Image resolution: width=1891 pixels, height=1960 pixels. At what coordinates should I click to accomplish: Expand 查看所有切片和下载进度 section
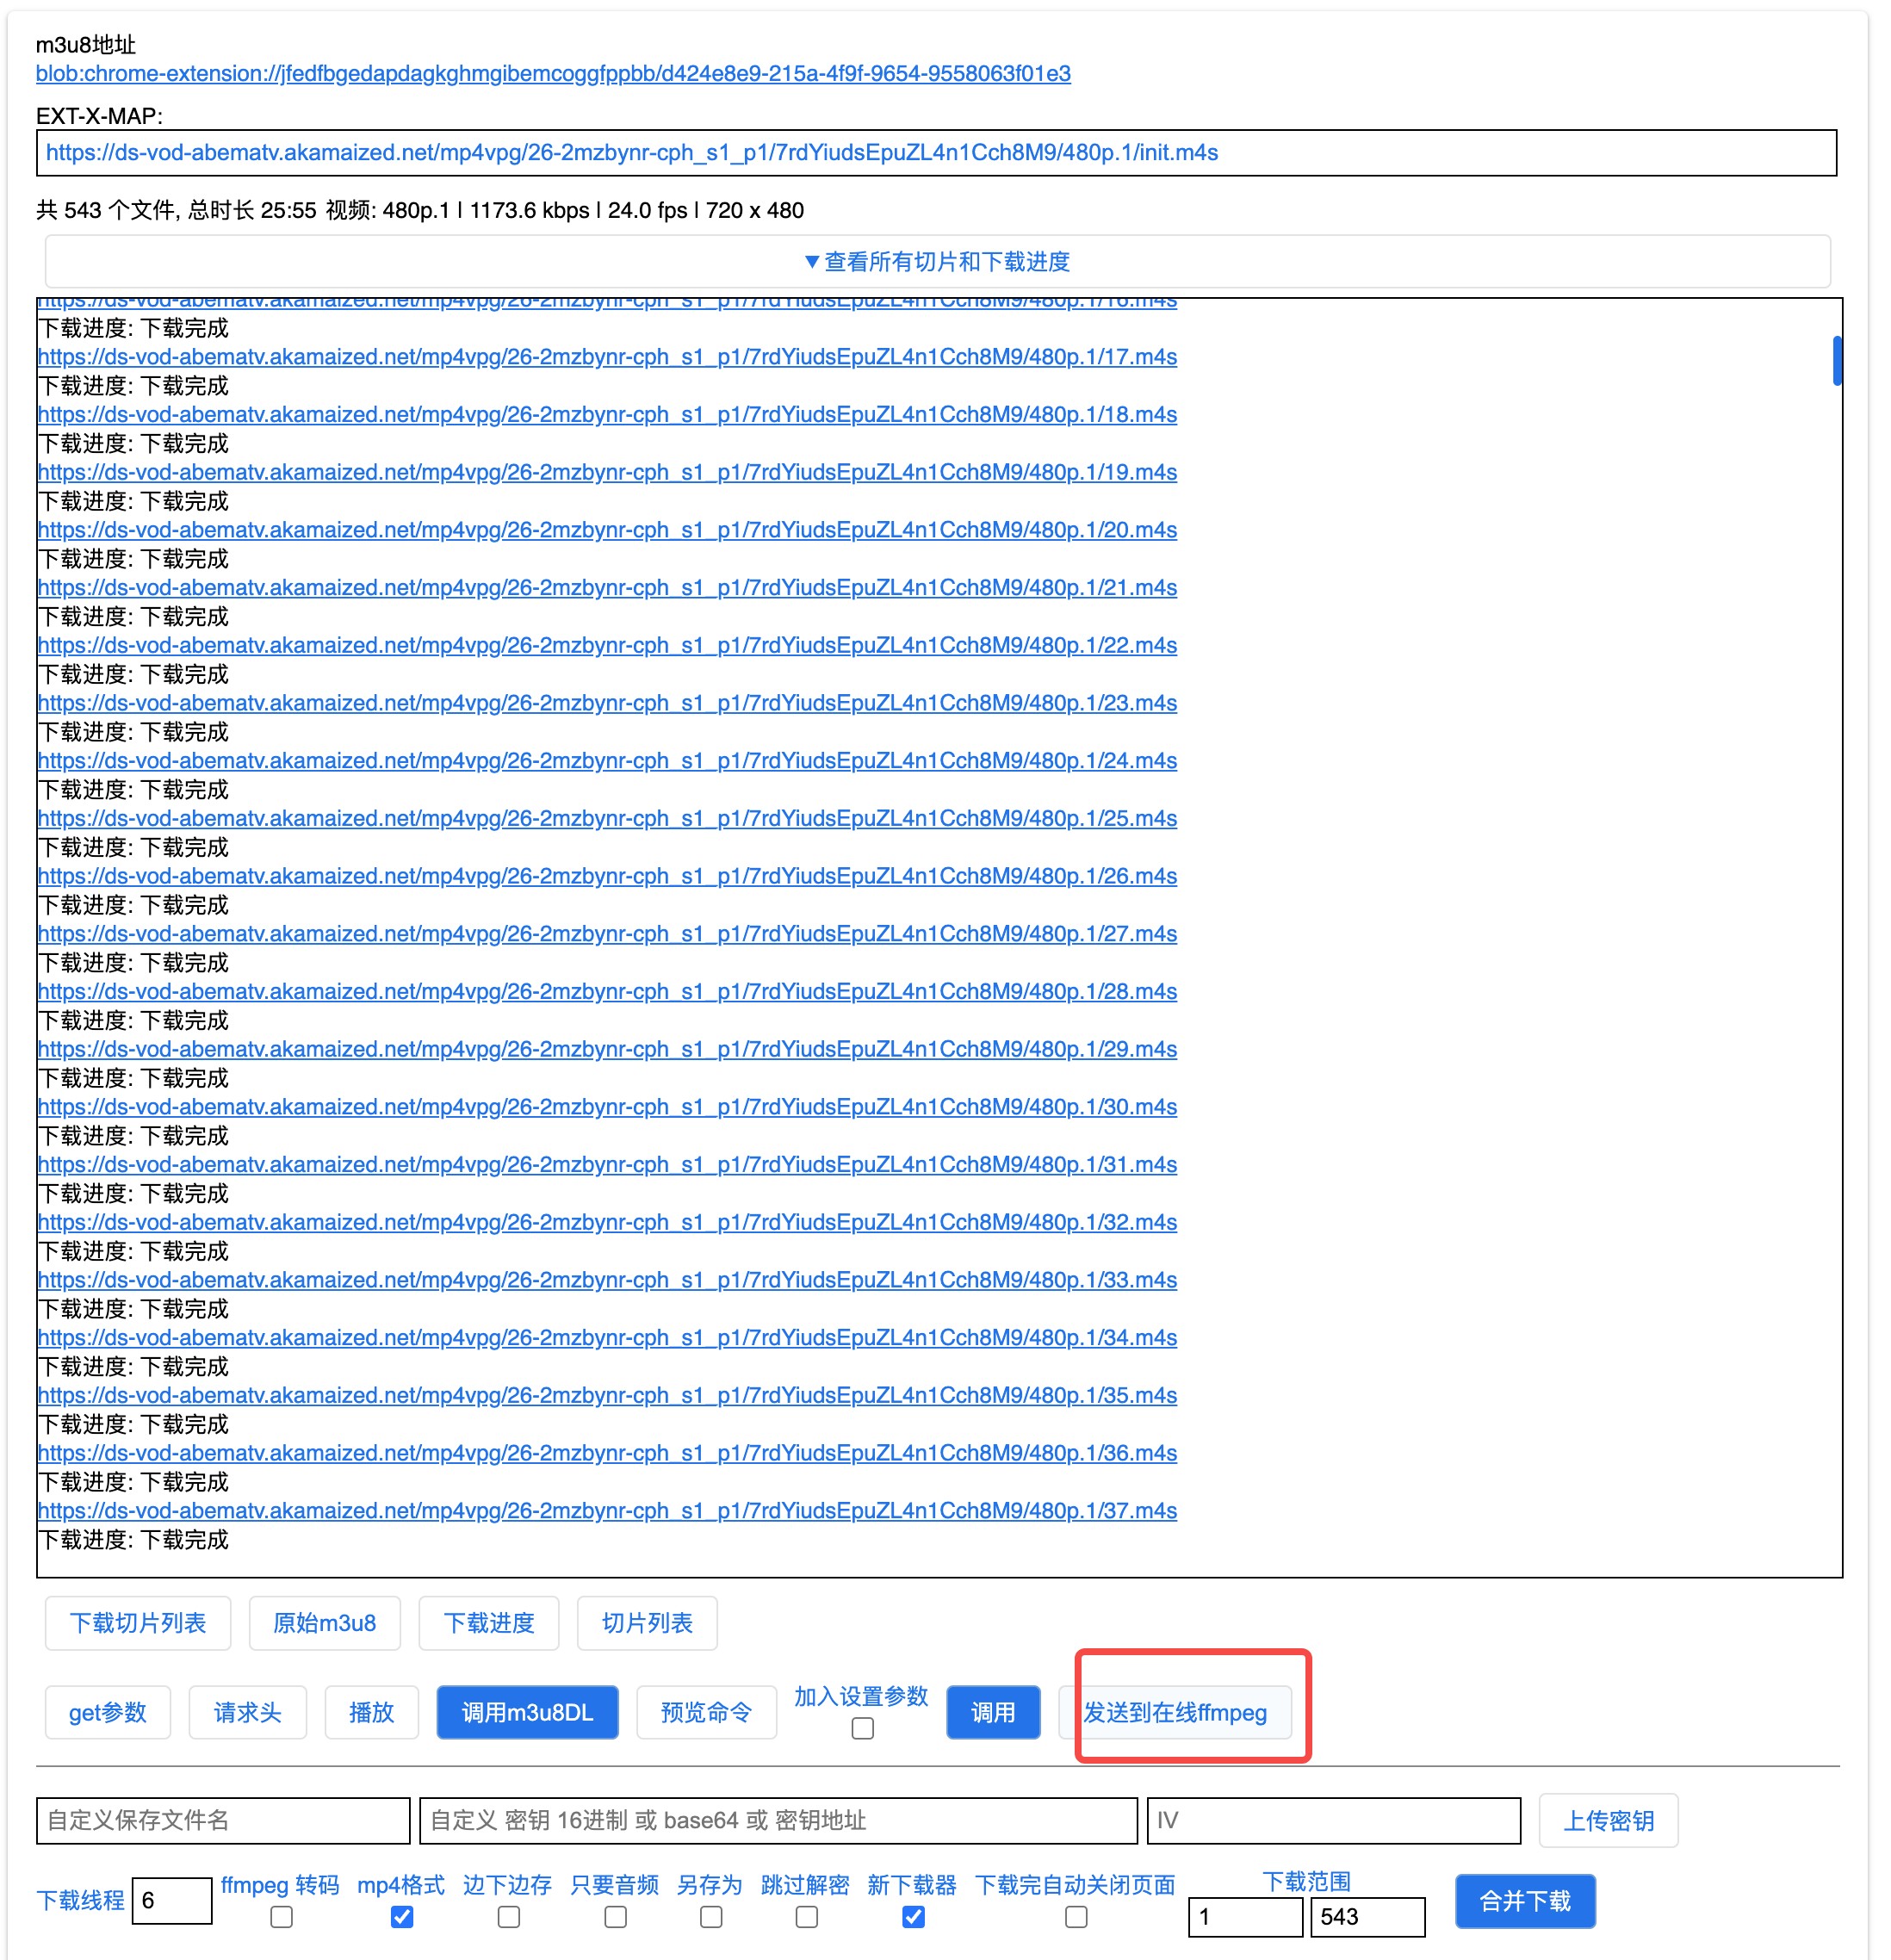click(x=937, y=262)
